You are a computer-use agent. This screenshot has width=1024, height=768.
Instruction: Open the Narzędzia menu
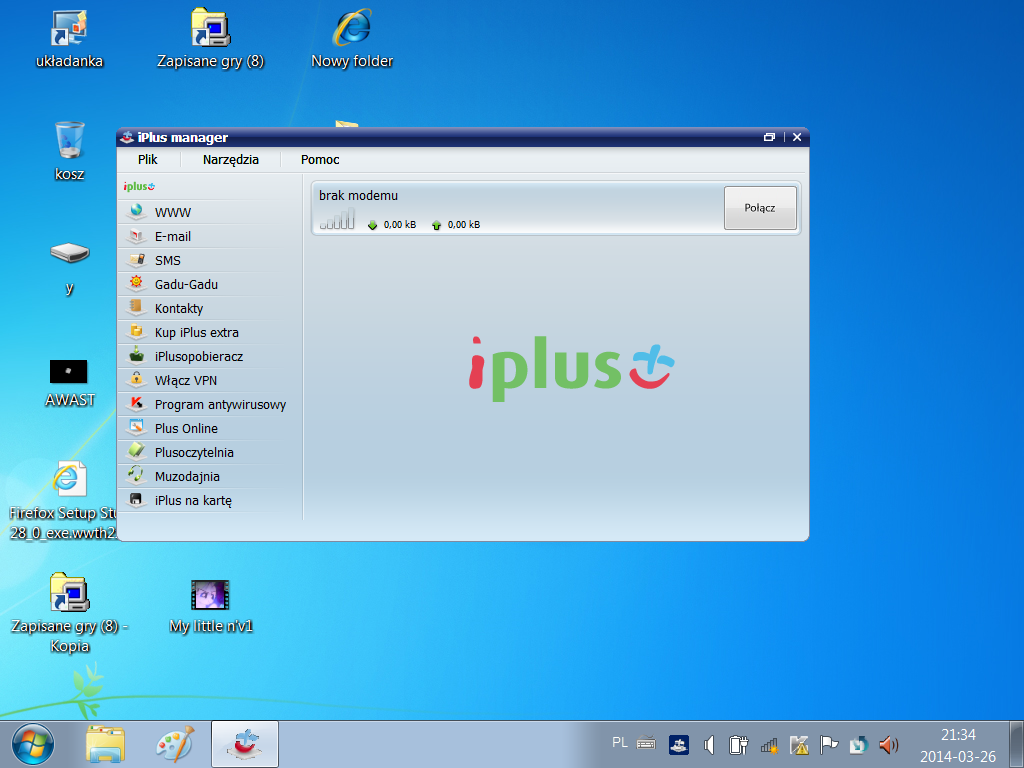coord(231,159)
